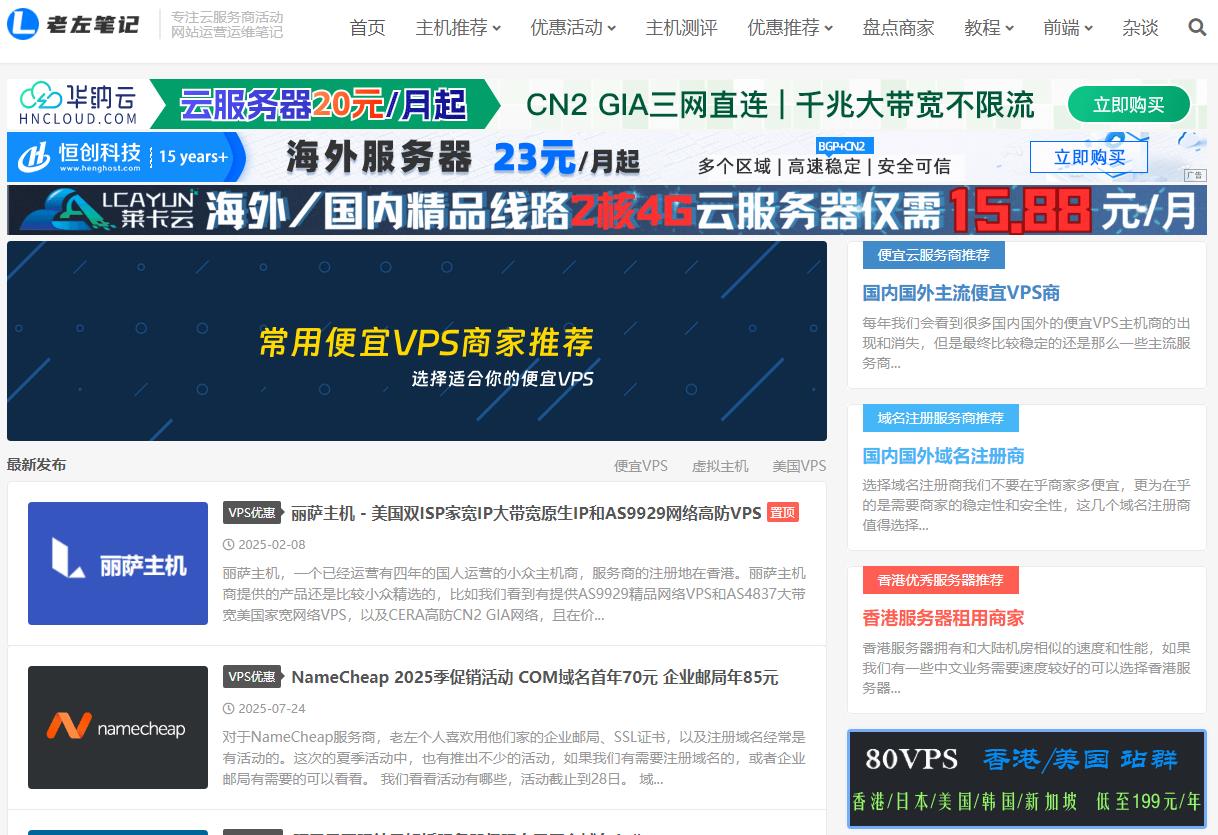Click the 置顶 badge on 丽萨主机 post
This screenshot has width=1218, height=835.
tap(783, 513)
